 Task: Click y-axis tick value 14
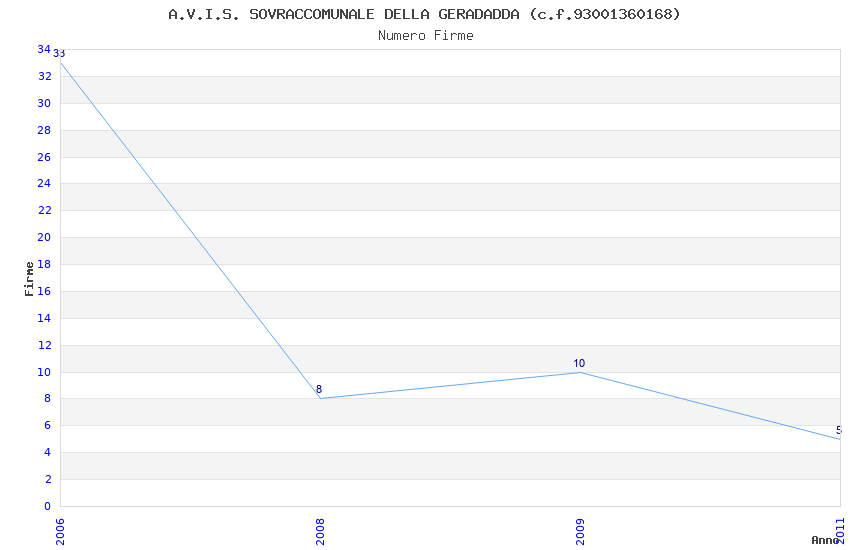pyautogui.click(x=44, y=318)
